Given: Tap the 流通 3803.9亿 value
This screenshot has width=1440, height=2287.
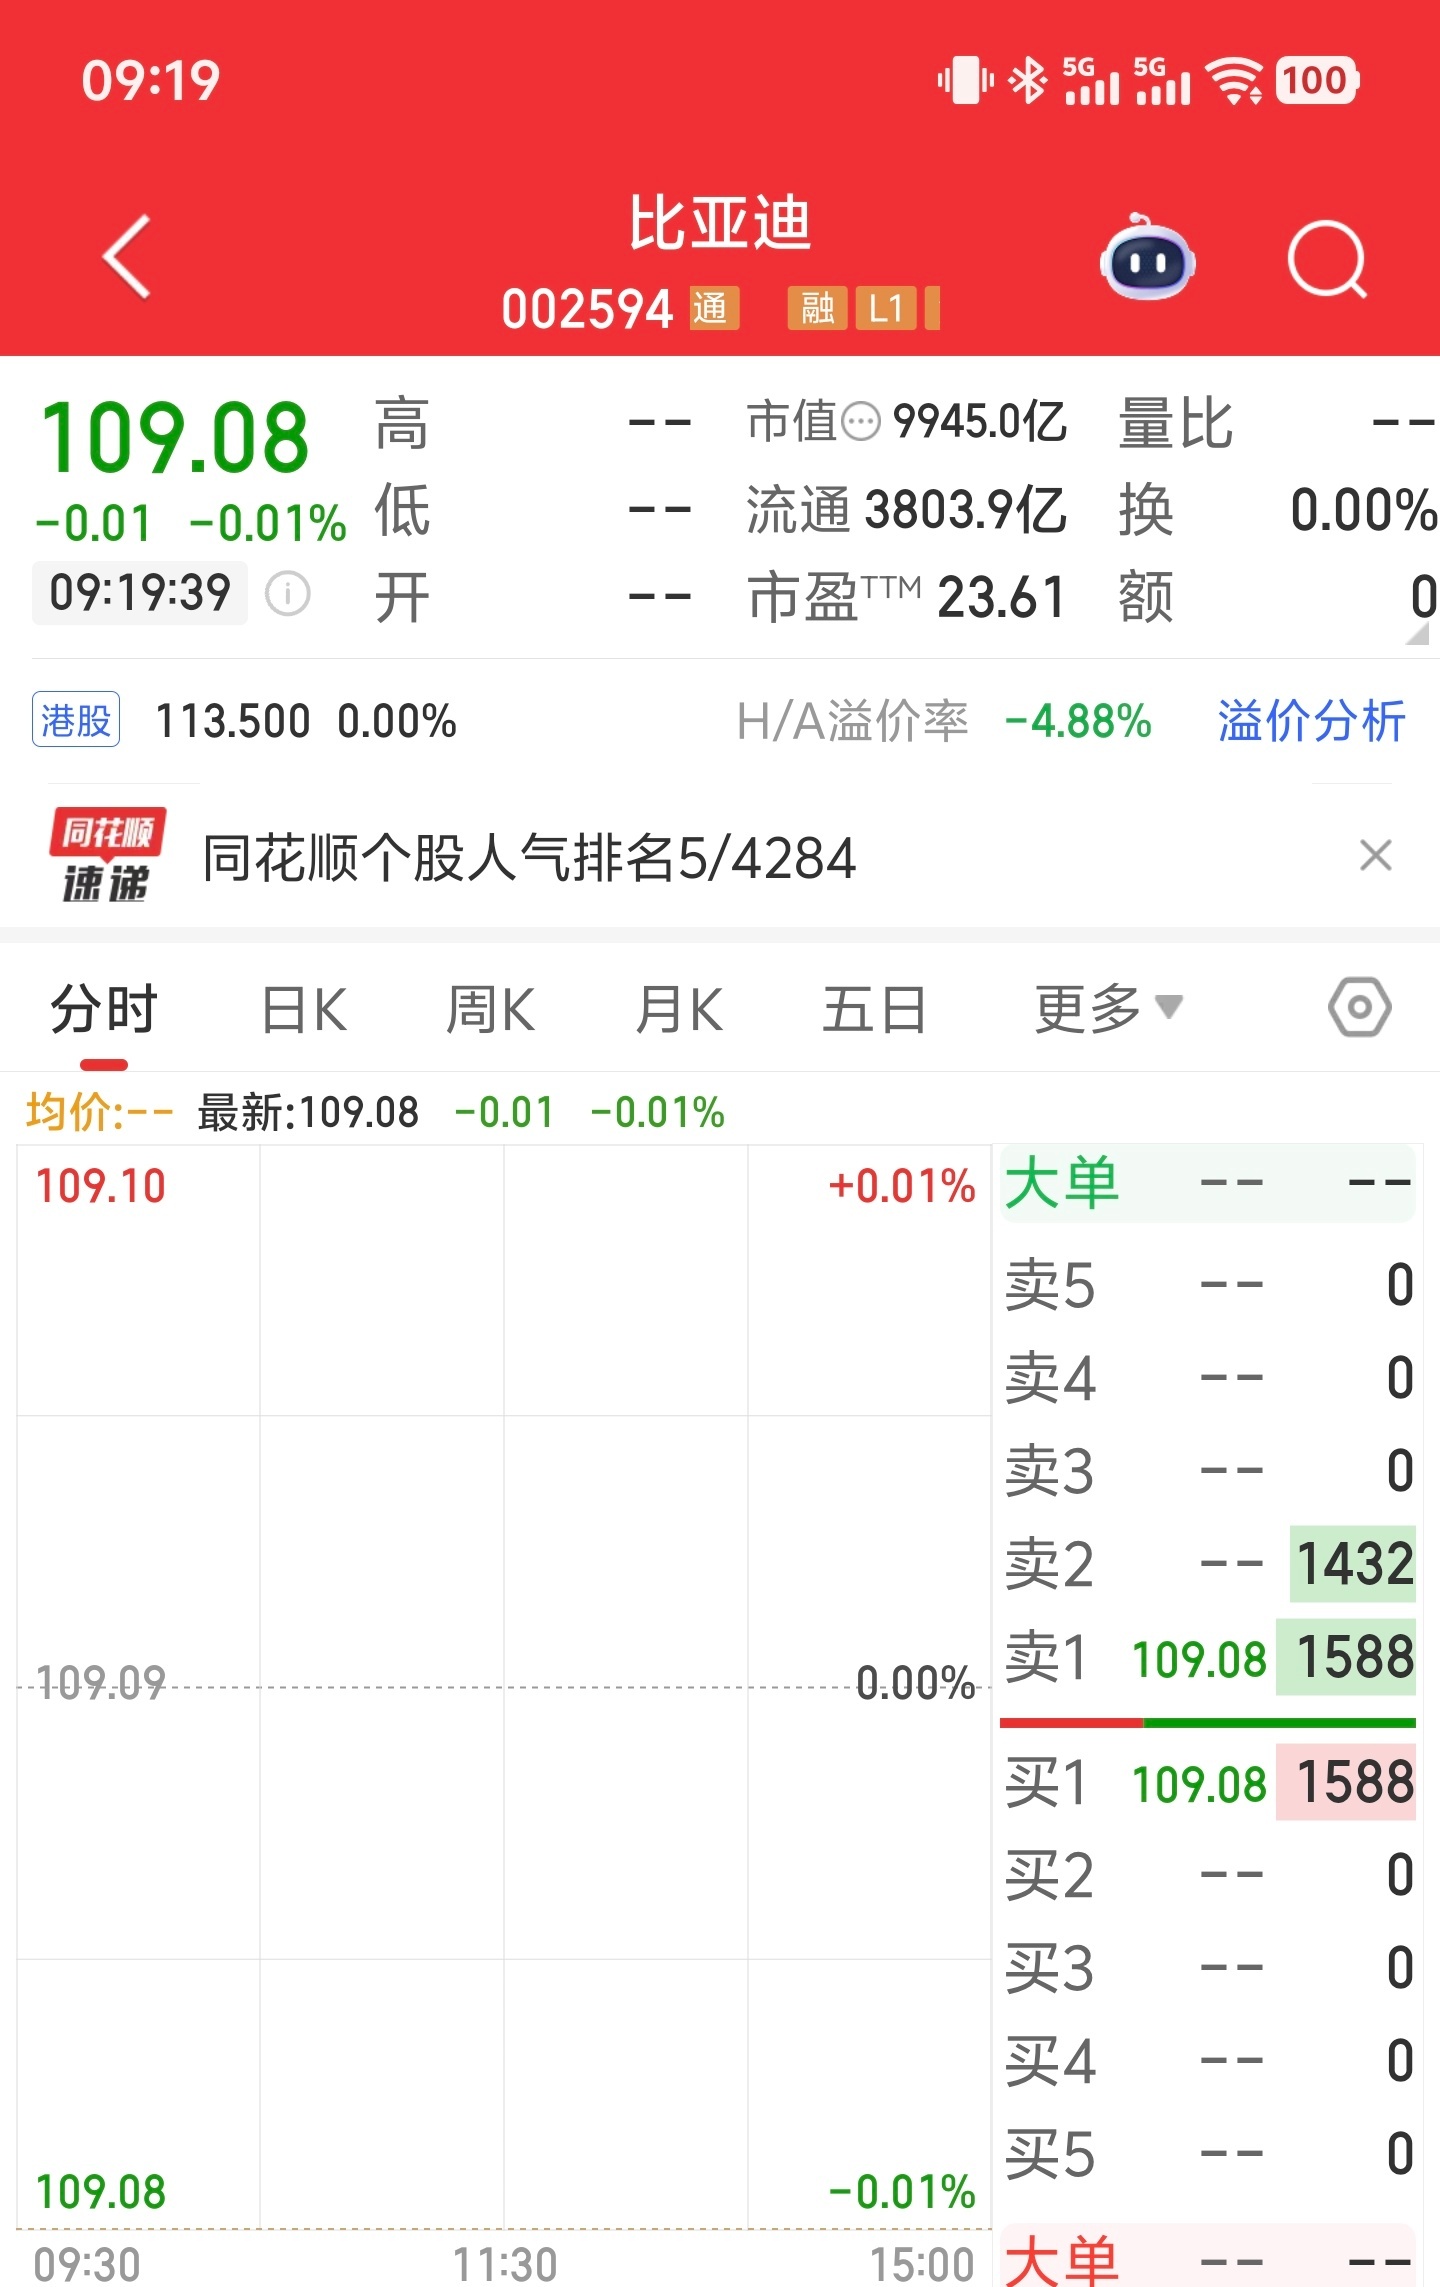Looking at the screenshot, I should click(x=966, y=509).
